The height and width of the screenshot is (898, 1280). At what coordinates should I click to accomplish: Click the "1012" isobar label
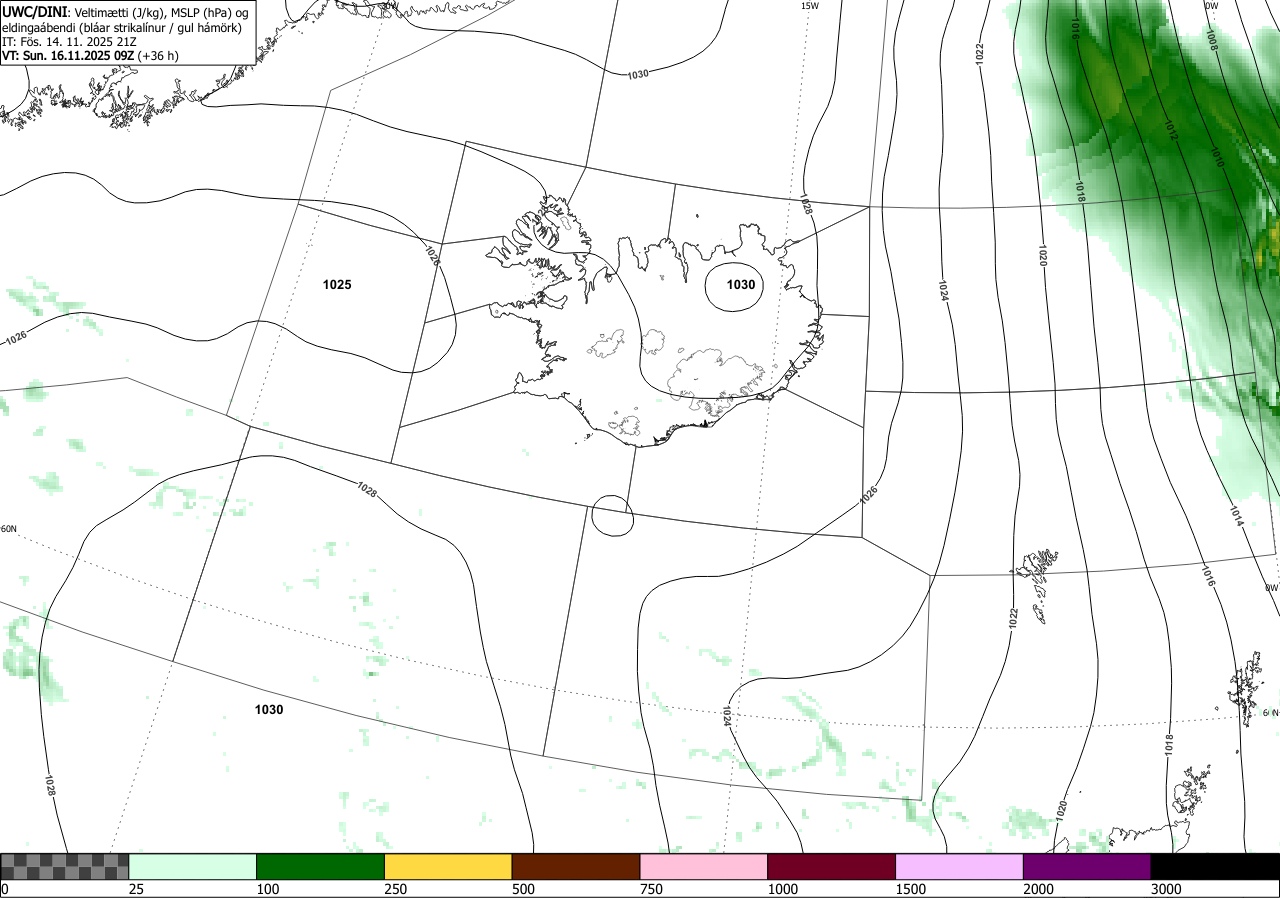tap(1171, 130)
